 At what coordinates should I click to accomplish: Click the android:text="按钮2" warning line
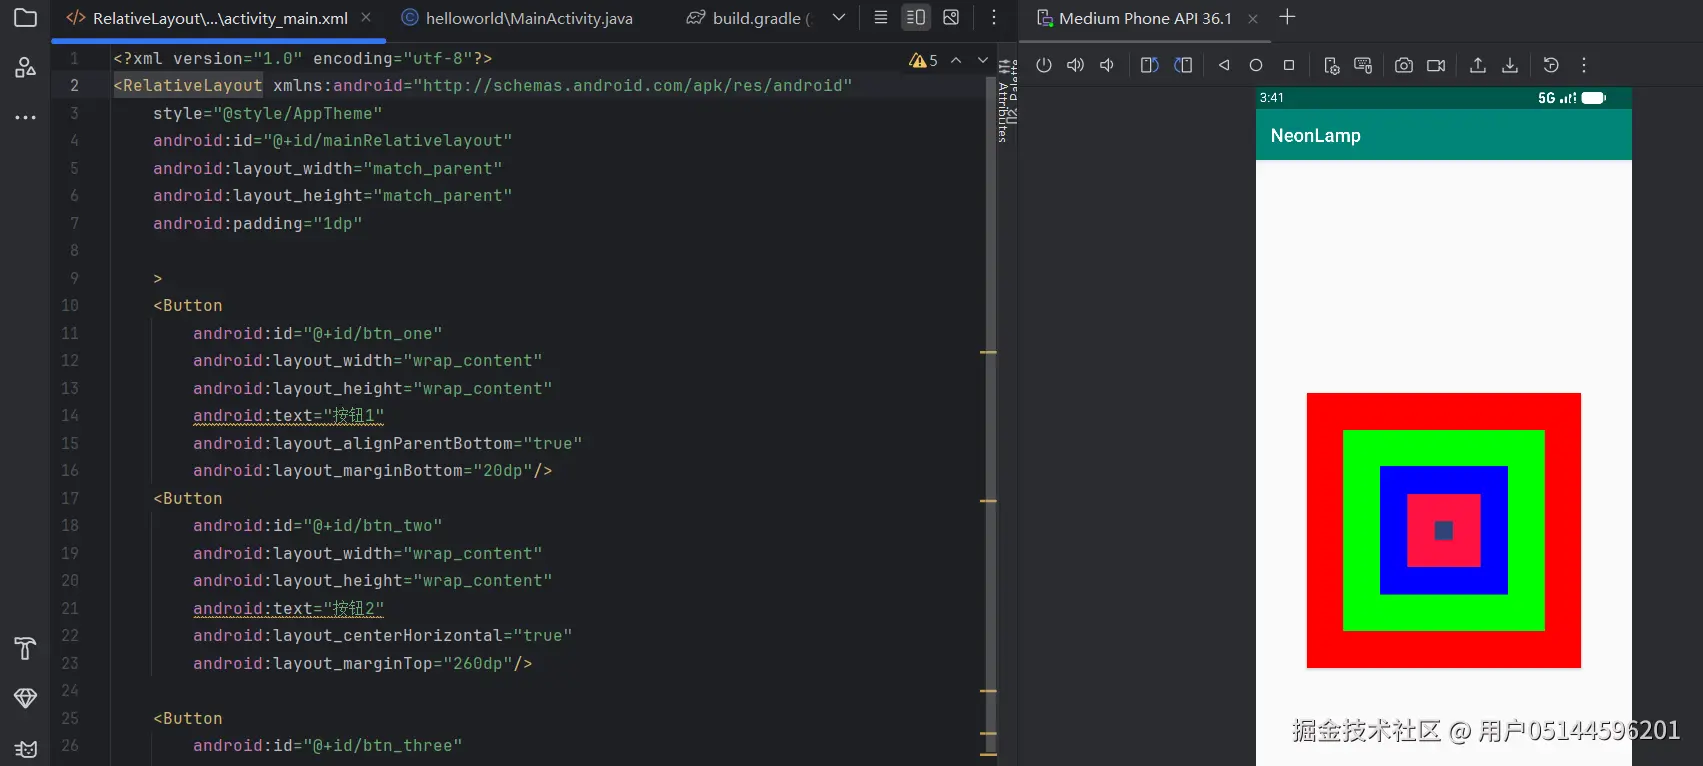click(x=288, y=608)
